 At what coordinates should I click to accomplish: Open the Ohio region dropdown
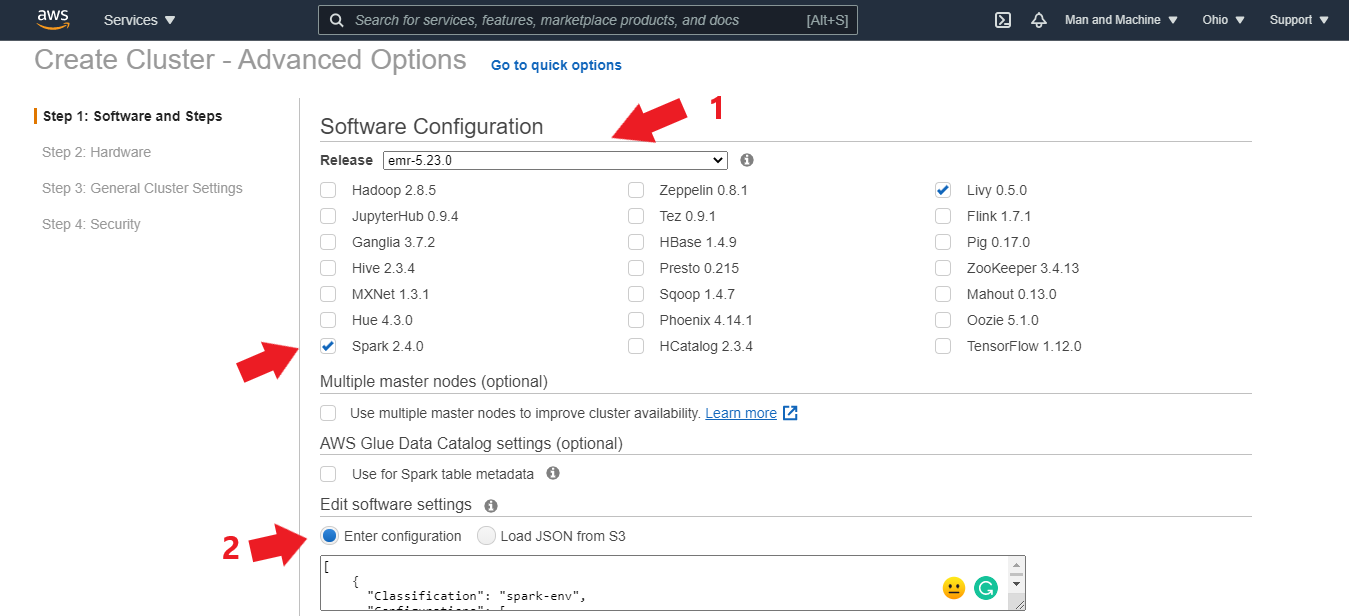tap(1223, 20)
